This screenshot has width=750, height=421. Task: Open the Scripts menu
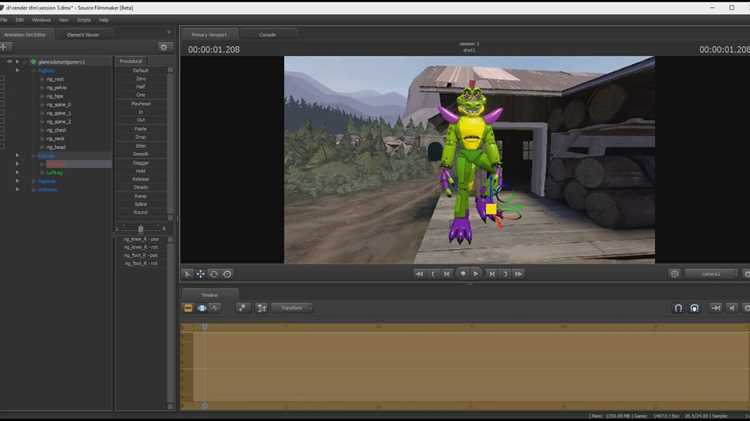point(84,20)
